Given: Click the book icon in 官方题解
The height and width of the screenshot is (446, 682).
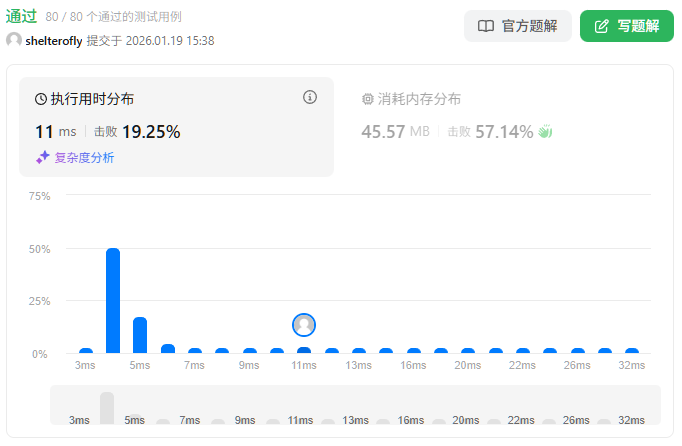Looking at the screenshot, I should click(486, 26).
